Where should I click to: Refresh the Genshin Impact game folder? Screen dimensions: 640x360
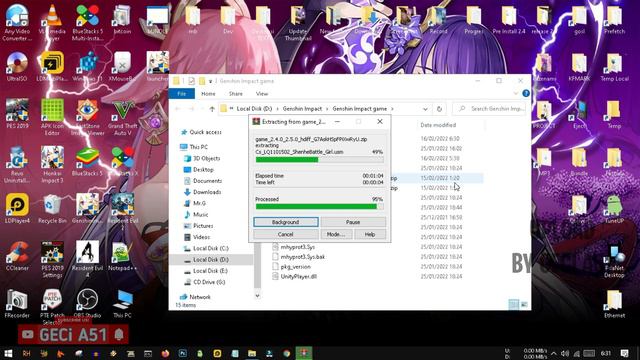coord(439,109)
